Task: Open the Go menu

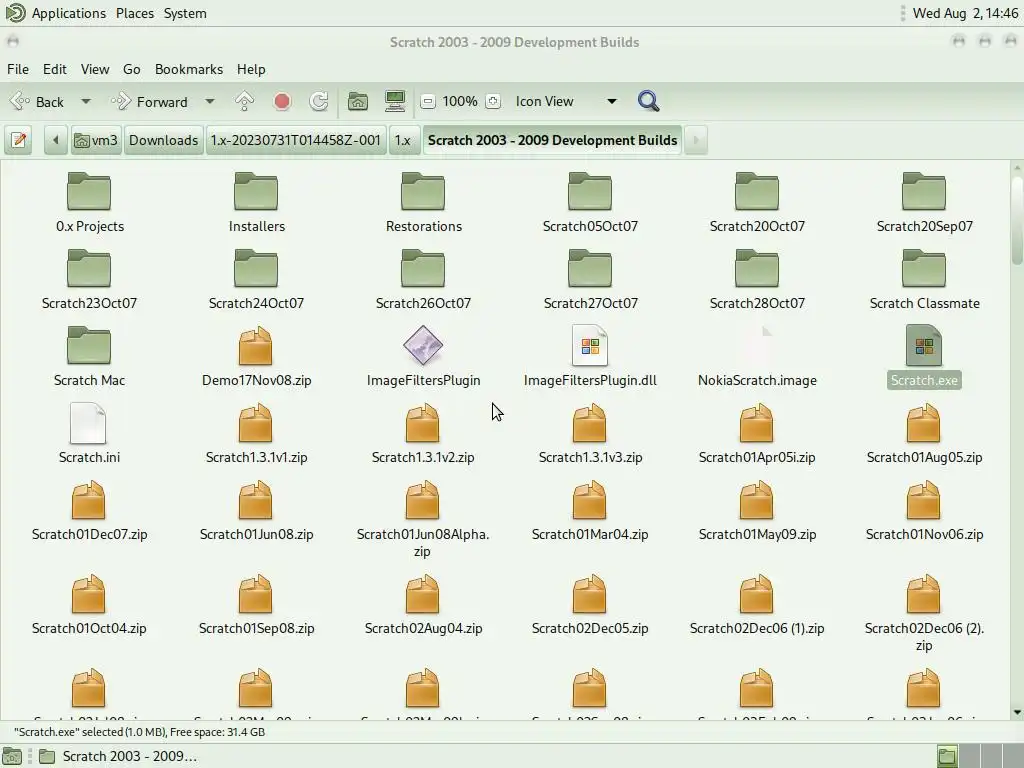Action: (x=131, y=69)
